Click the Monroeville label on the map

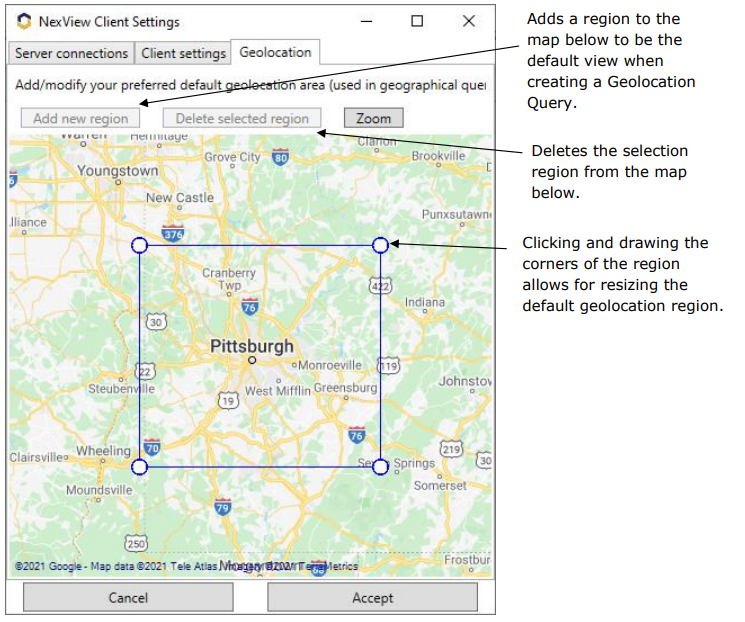pyautogui.click(x=330, y=365)
